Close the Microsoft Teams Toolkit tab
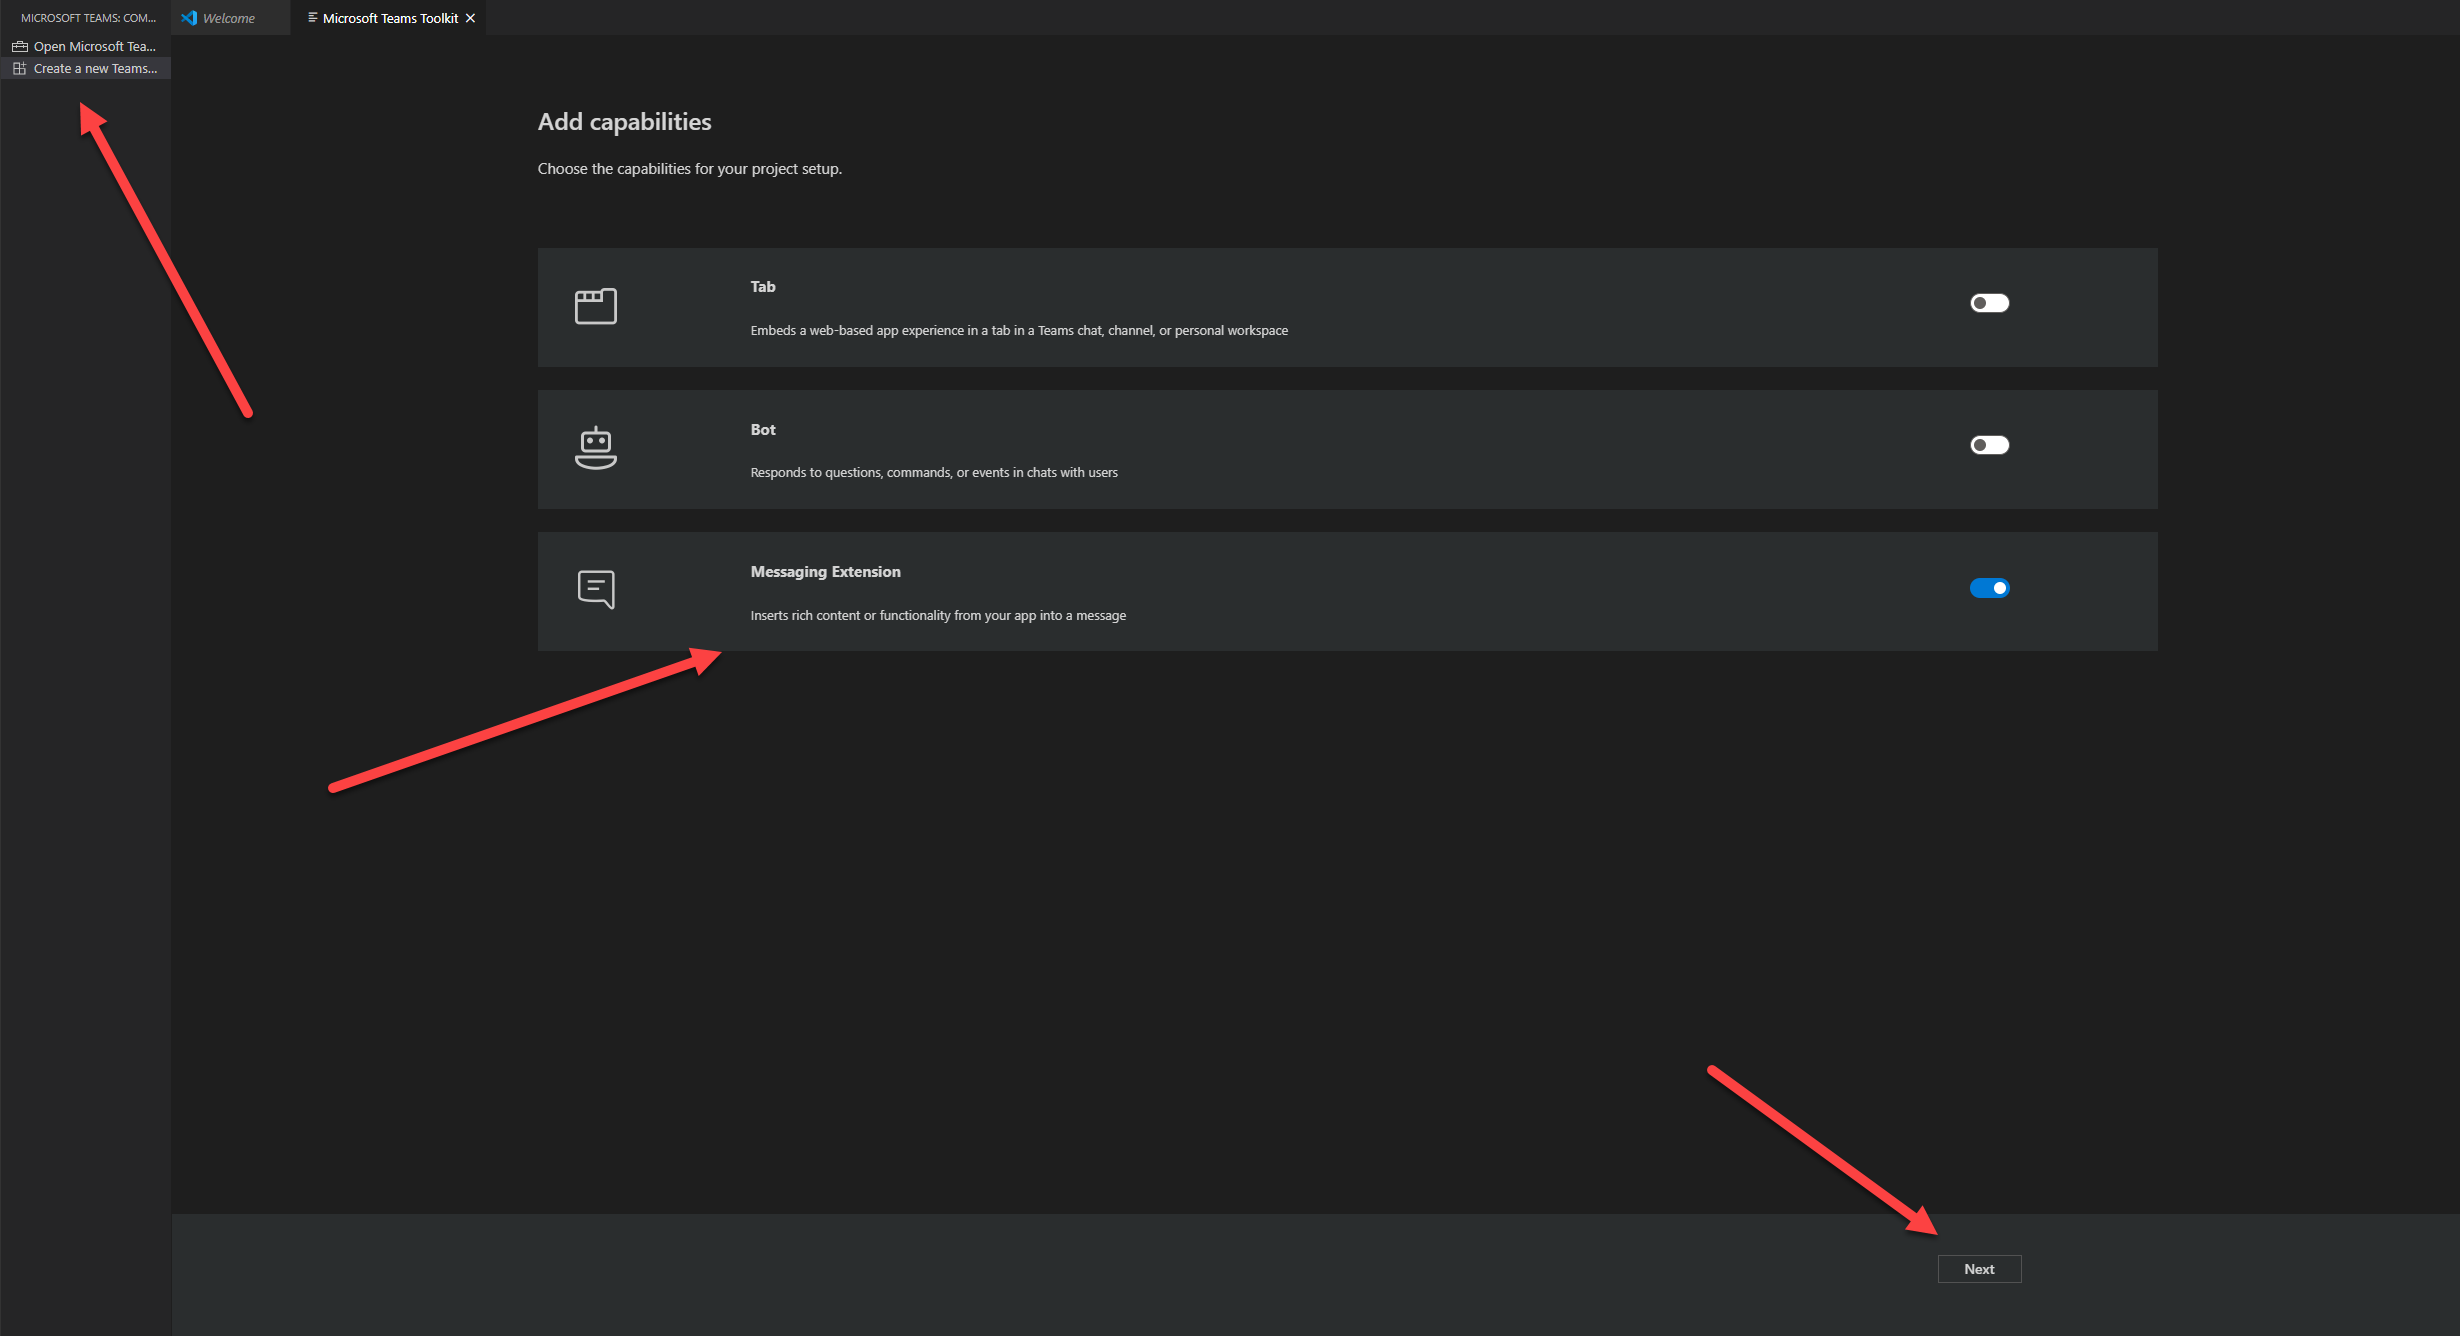This screenshot has width=2460, height=1336. point(470,18)
